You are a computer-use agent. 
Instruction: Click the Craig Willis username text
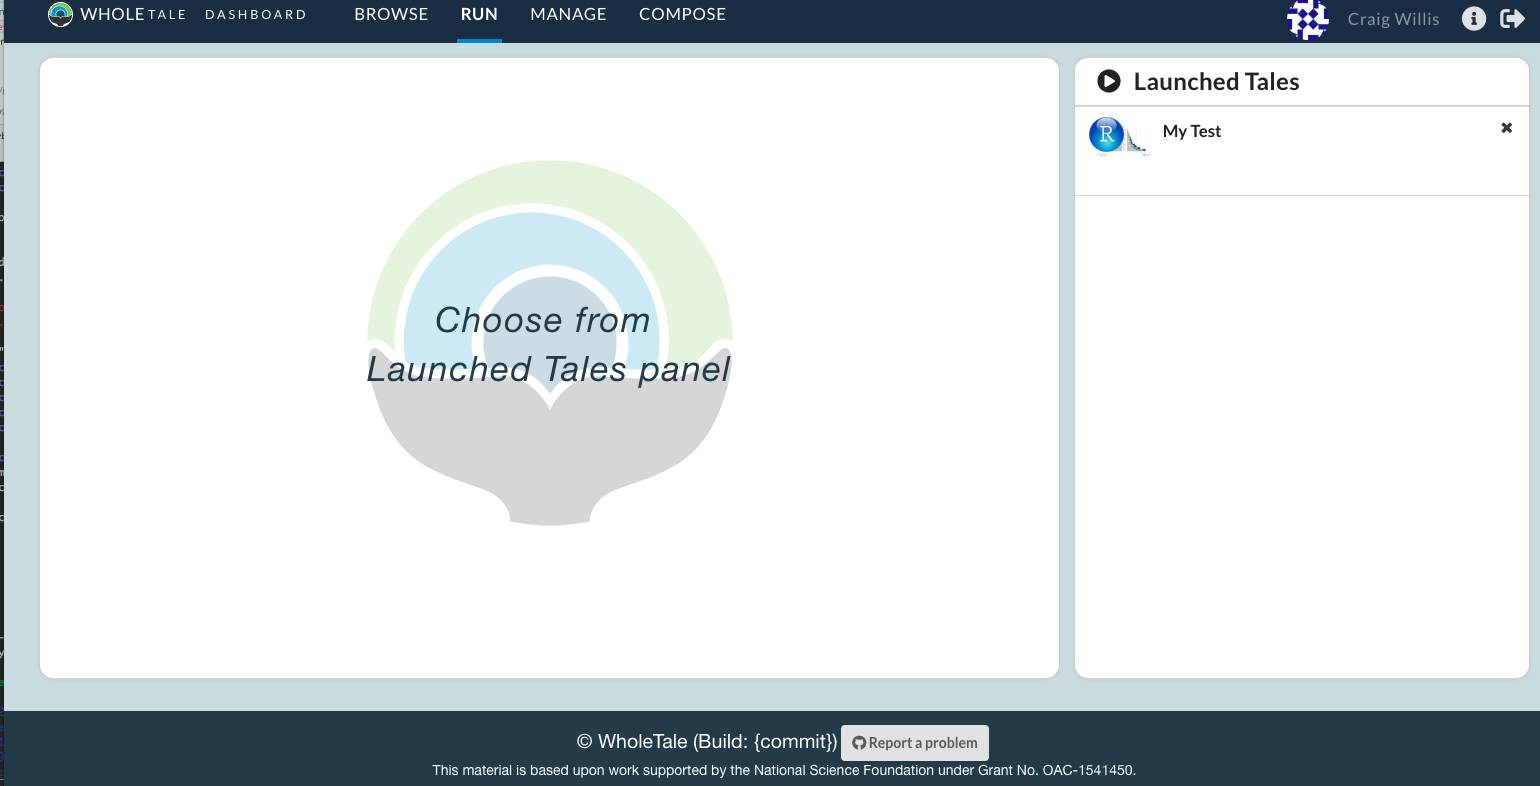pyautogui.click(x=1393, y=19)
